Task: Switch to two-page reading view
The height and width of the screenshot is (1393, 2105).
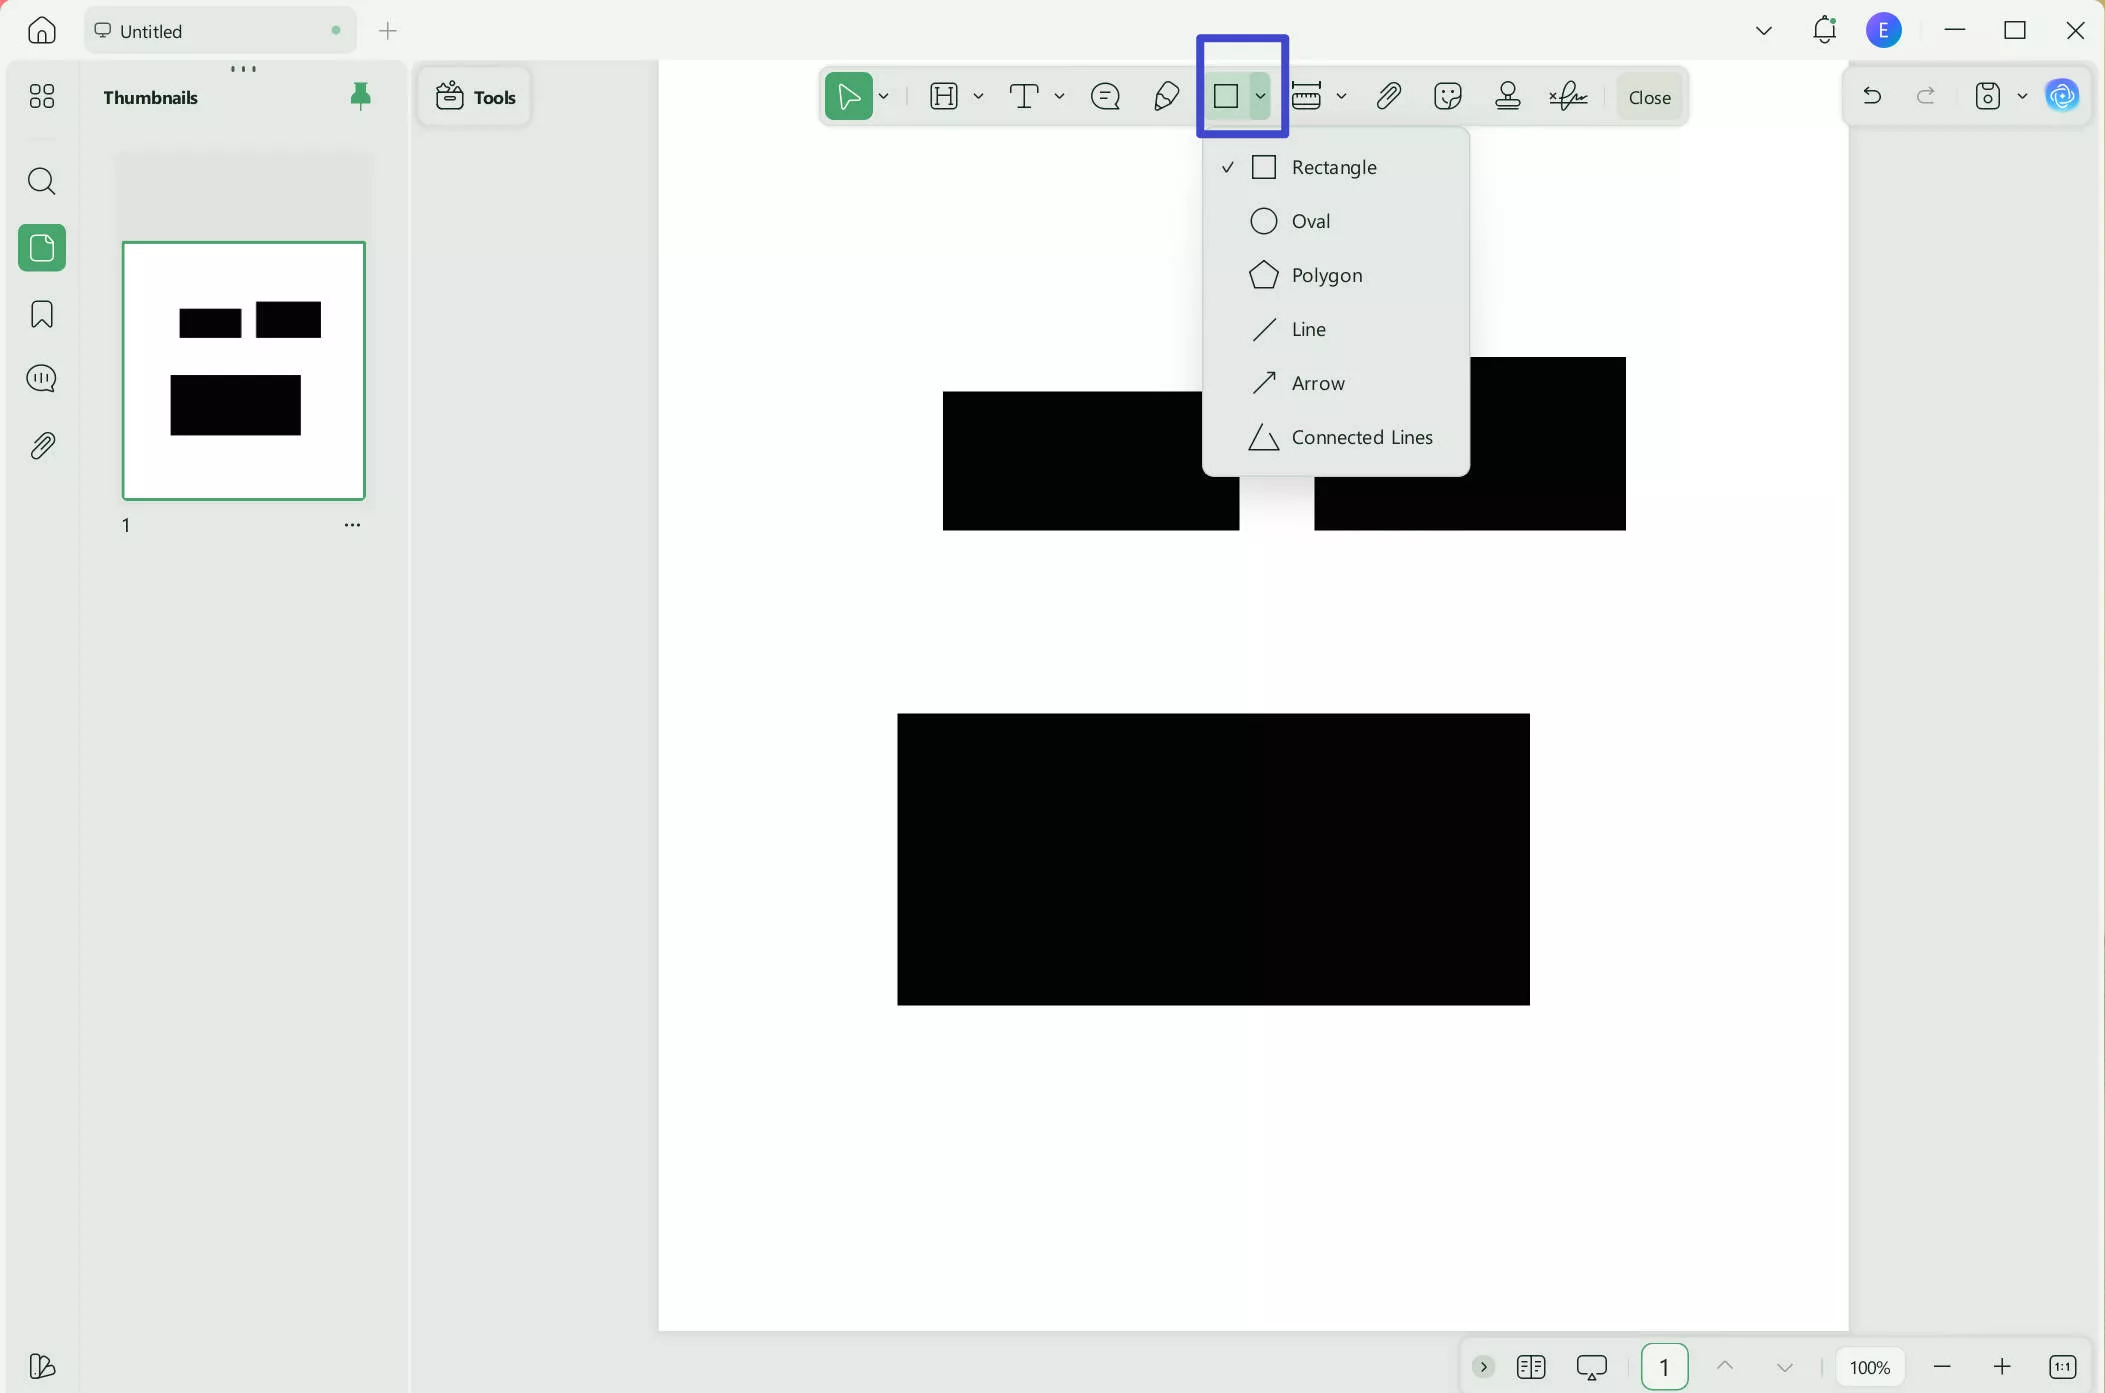Action: tap(1532, 1366)
